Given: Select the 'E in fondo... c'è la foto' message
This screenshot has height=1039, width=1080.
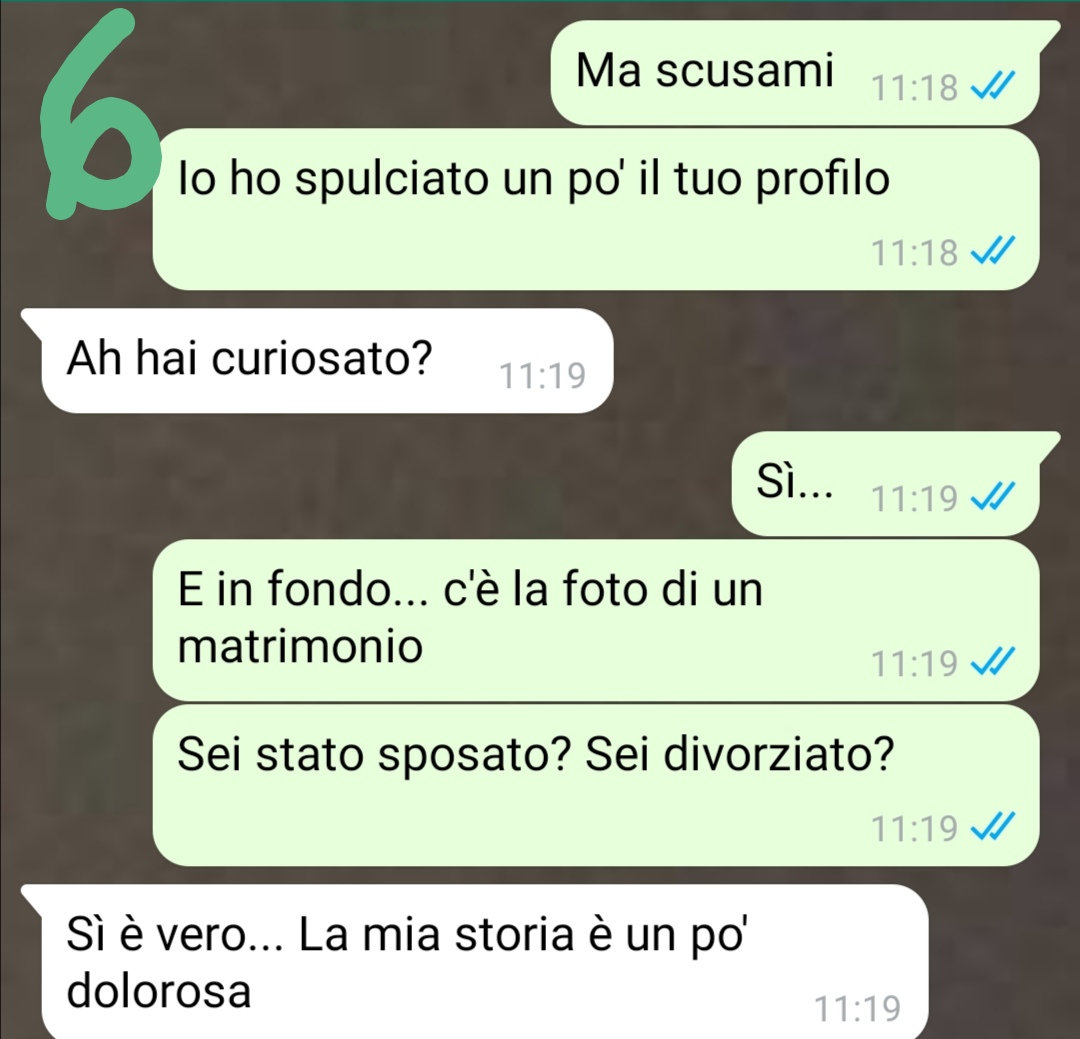Looking at the screenshot, I should click(596, 621).
